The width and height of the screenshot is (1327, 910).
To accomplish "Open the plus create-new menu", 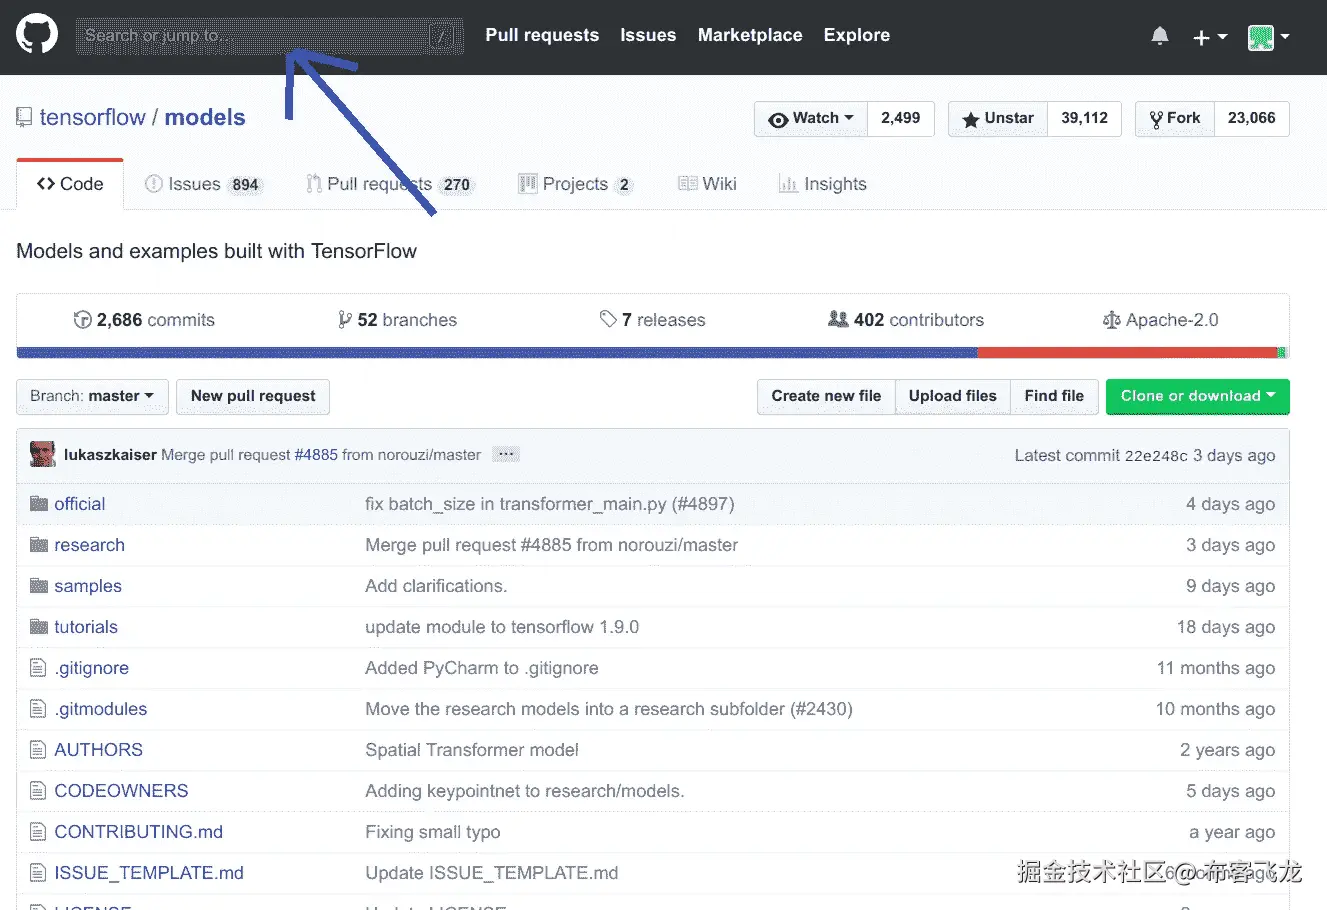I will [x=1210, y=37].
